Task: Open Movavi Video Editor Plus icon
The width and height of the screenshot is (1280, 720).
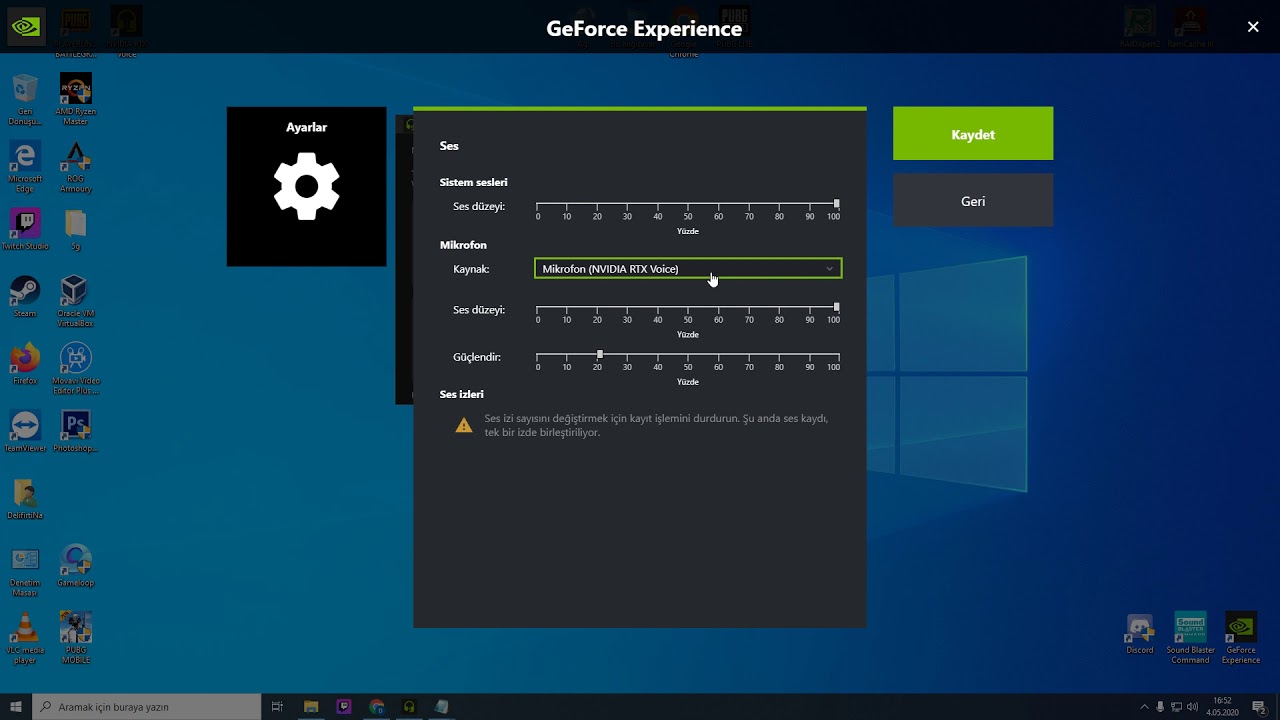Action: click(76, 369)
